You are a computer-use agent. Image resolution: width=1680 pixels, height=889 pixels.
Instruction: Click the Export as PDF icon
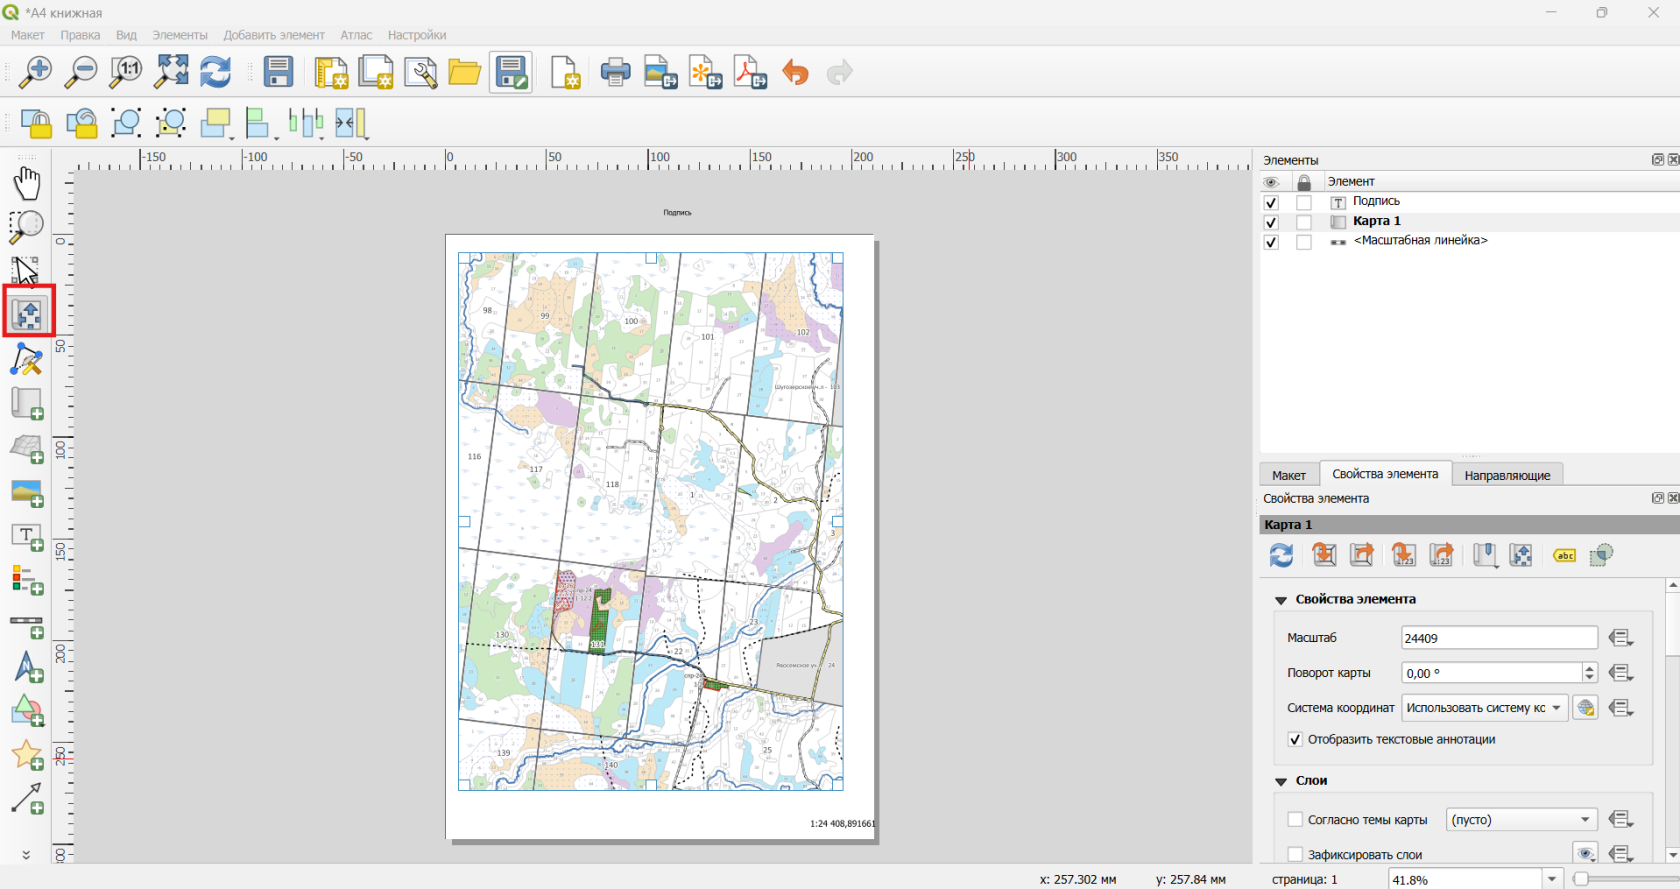point(750,72)
